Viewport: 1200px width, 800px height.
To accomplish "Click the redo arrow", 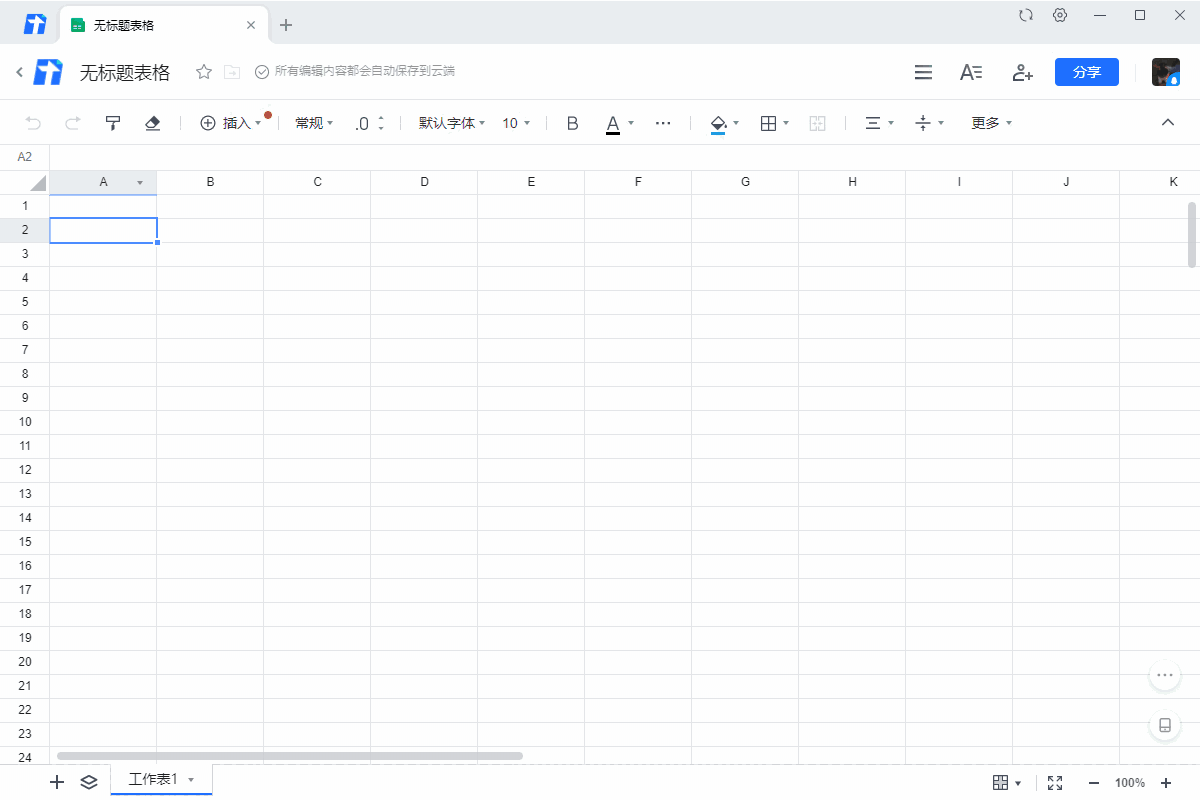I will click(72, 123).
